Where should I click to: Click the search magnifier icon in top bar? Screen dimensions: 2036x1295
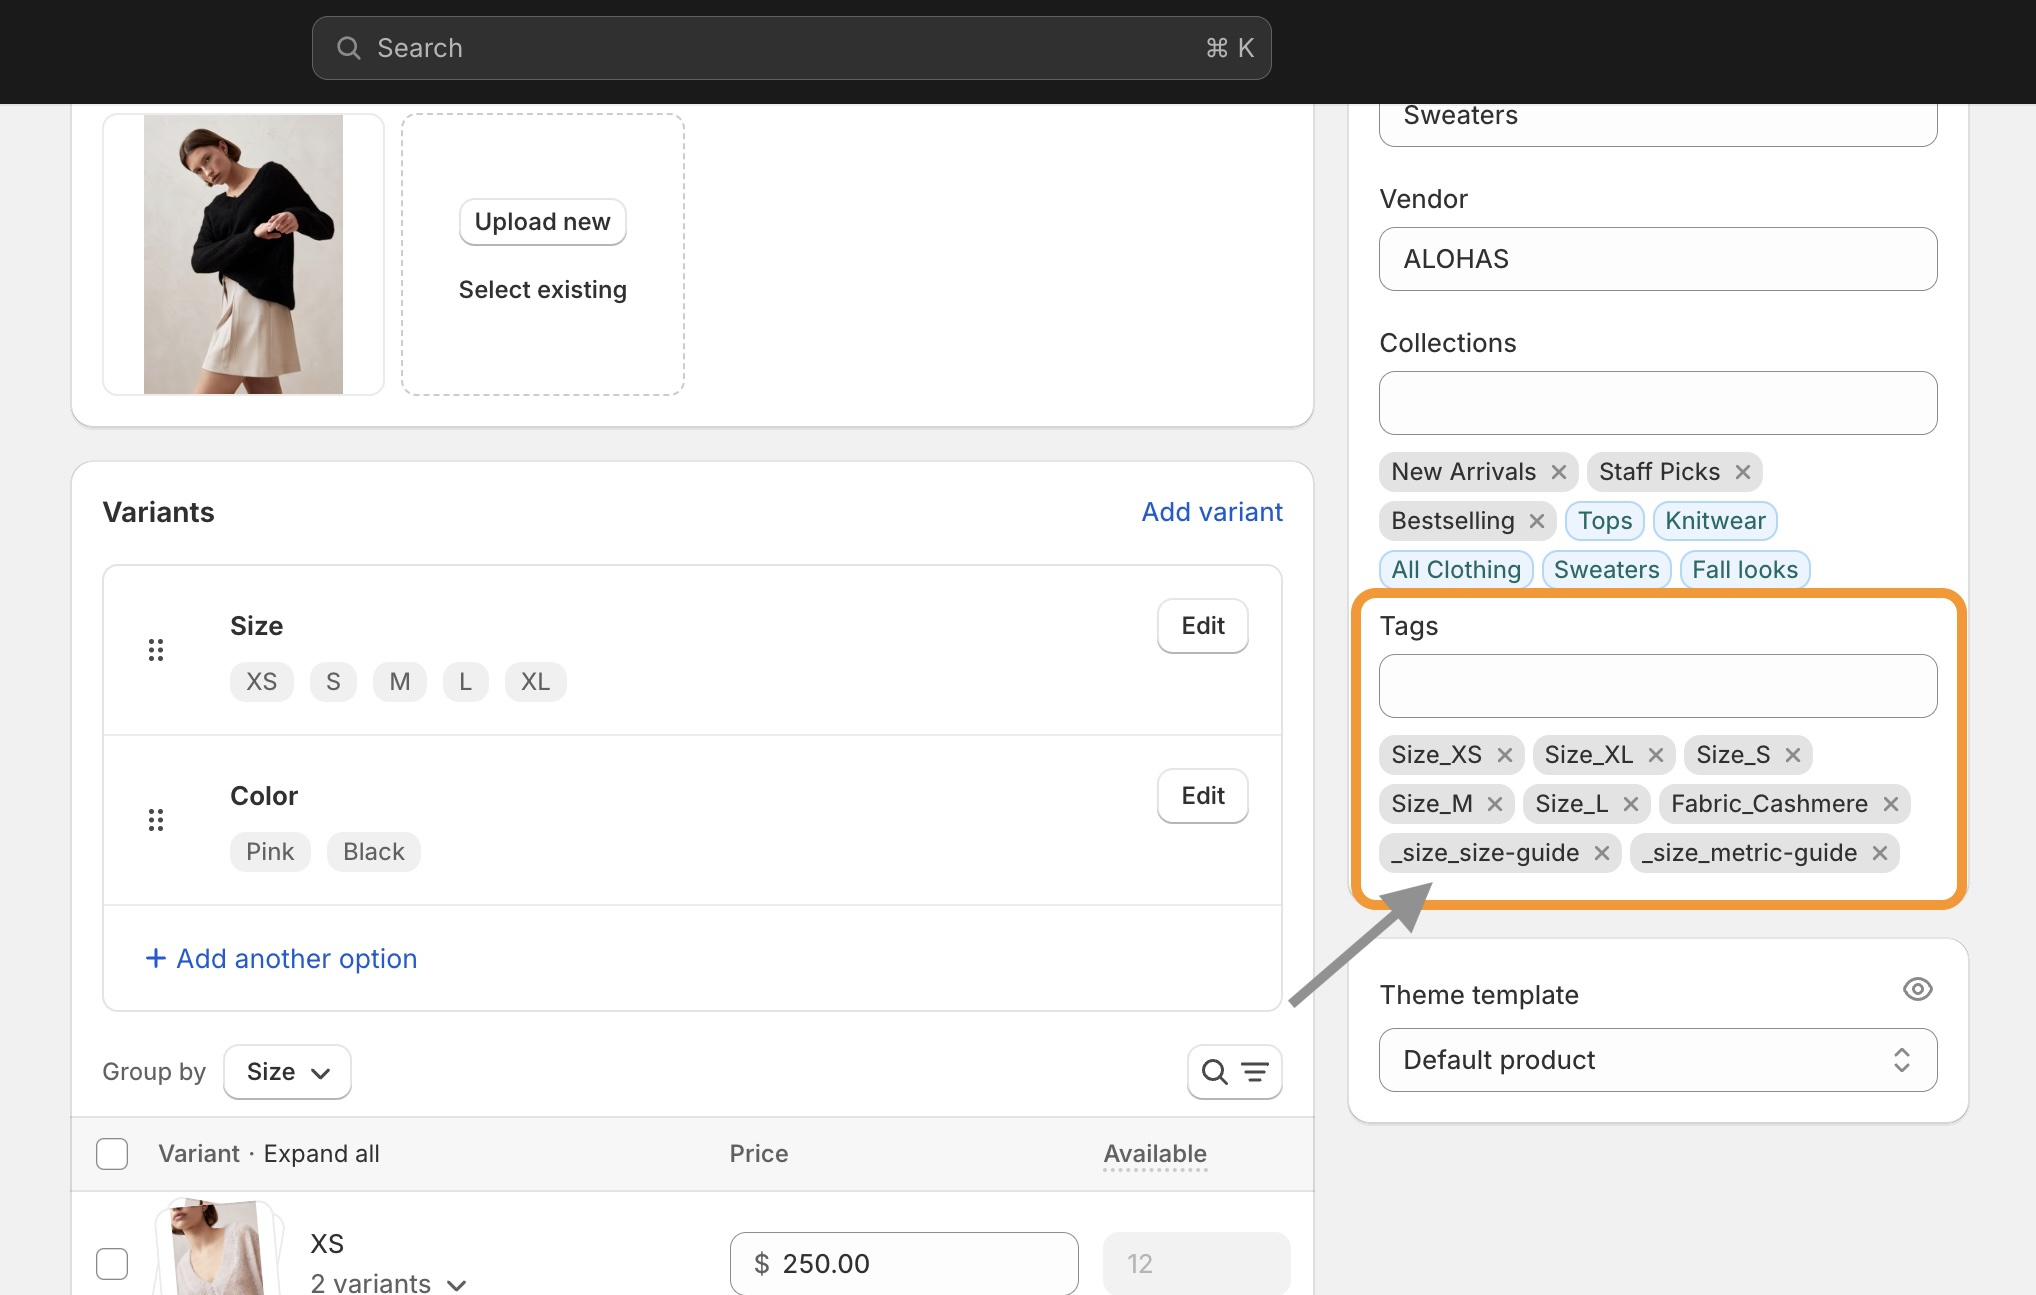pyautogui.click(x=348, y=48)
